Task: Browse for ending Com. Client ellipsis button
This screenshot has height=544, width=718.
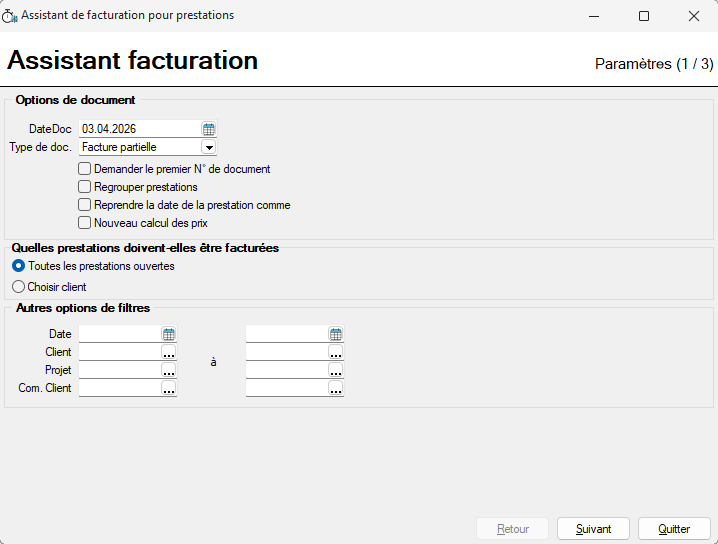Action: pyautogui.click(x=336, y=388)
